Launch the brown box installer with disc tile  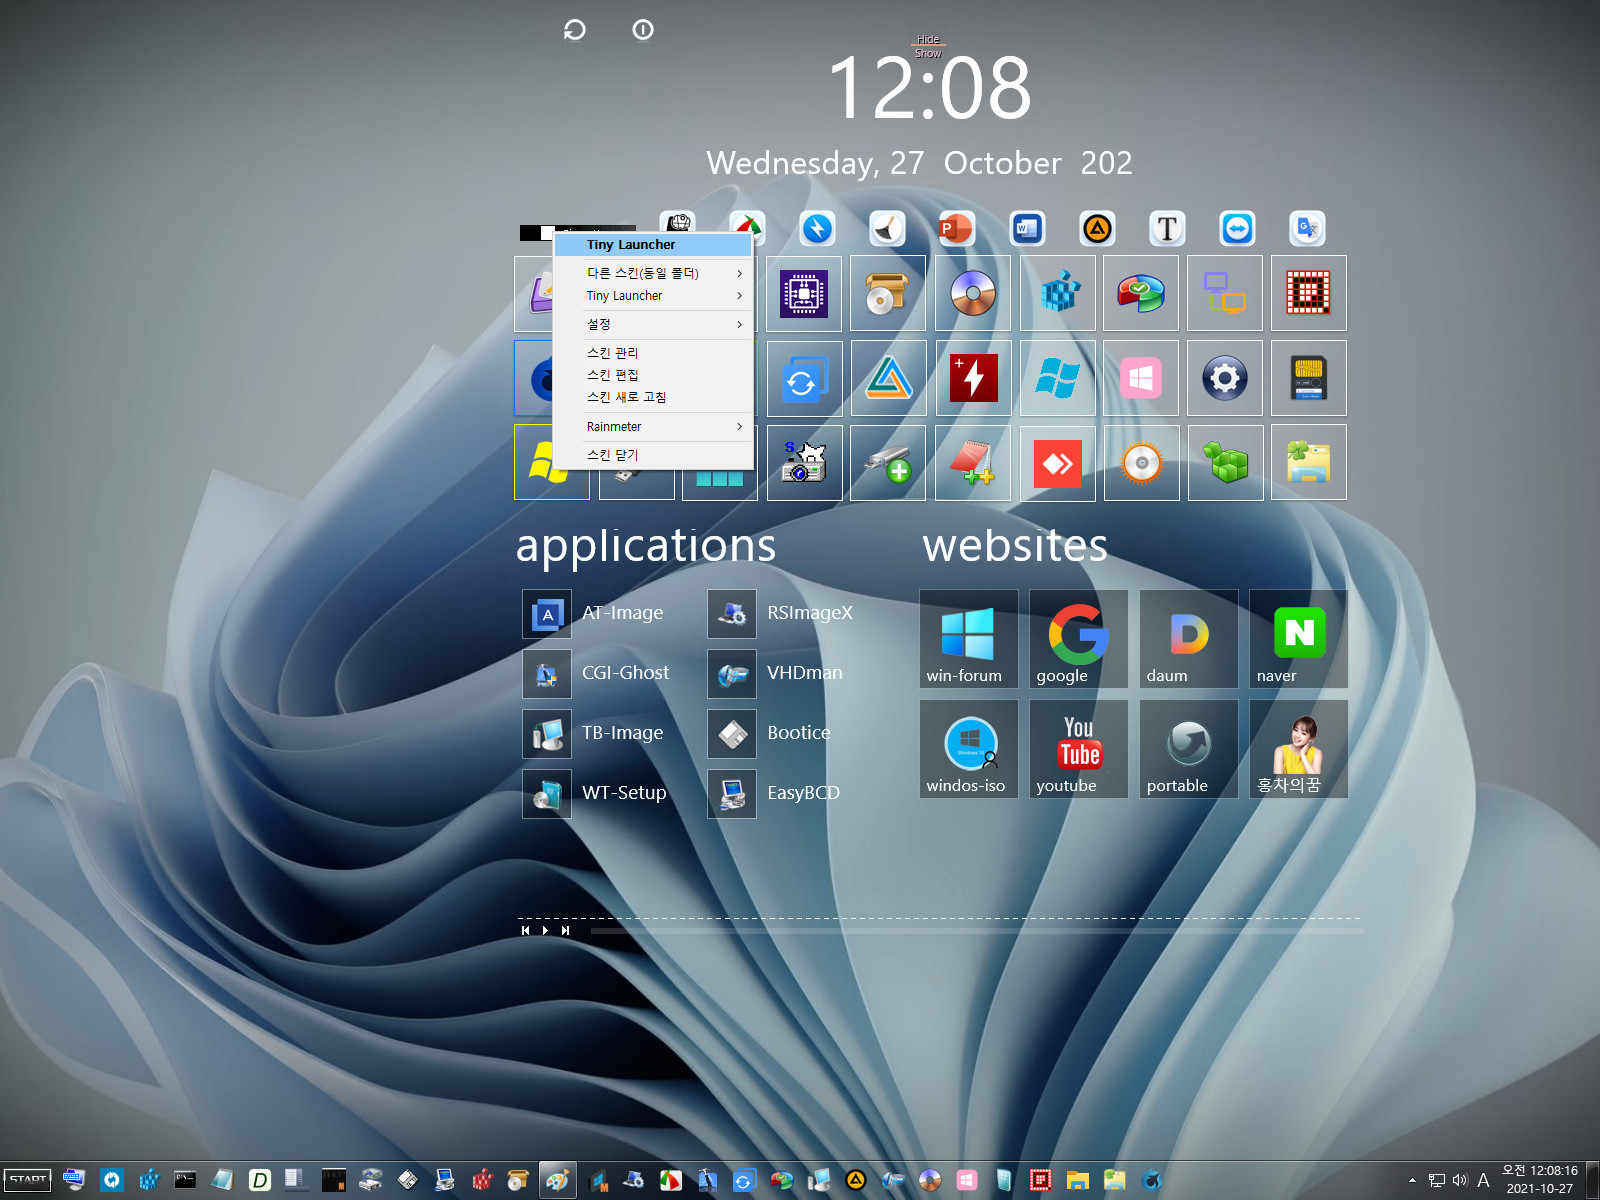pos(888,293)
